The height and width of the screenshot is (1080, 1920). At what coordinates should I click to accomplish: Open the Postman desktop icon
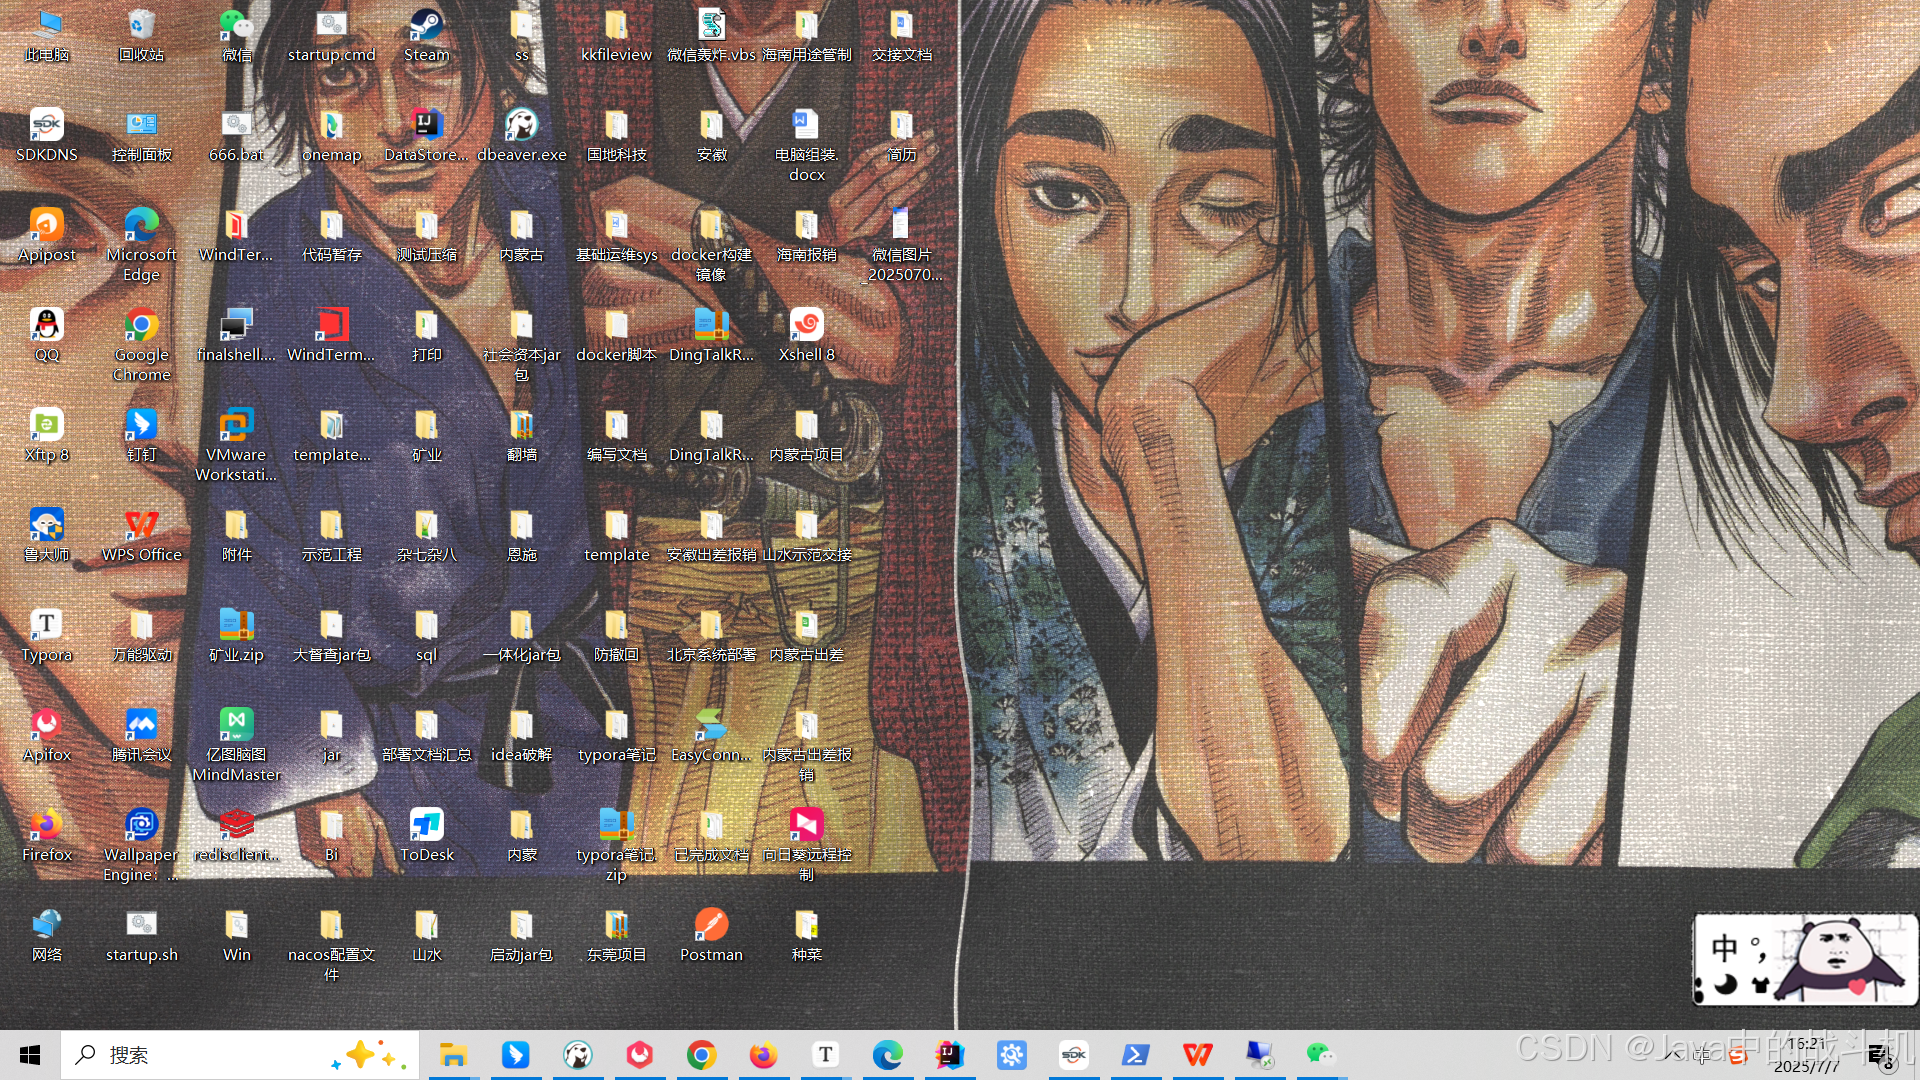(x=711, y=926)
